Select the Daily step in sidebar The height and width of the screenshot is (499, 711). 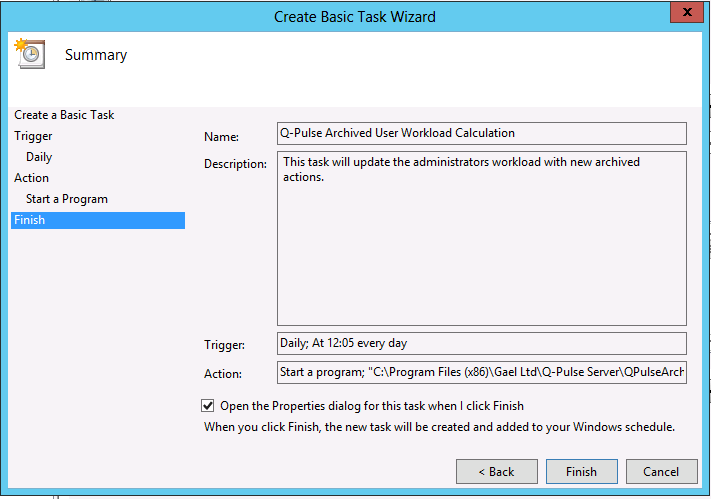tap(39, 157)
